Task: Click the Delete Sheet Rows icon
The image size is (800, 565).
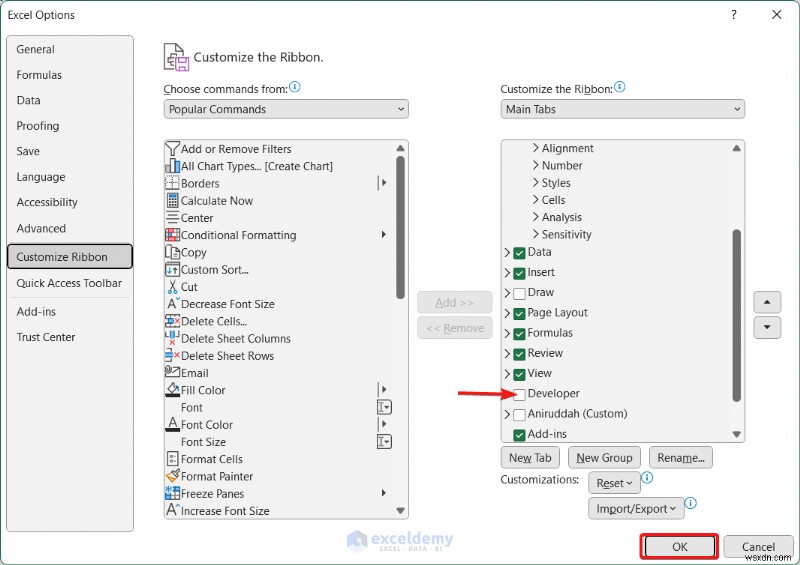Action: click(172, 355)
